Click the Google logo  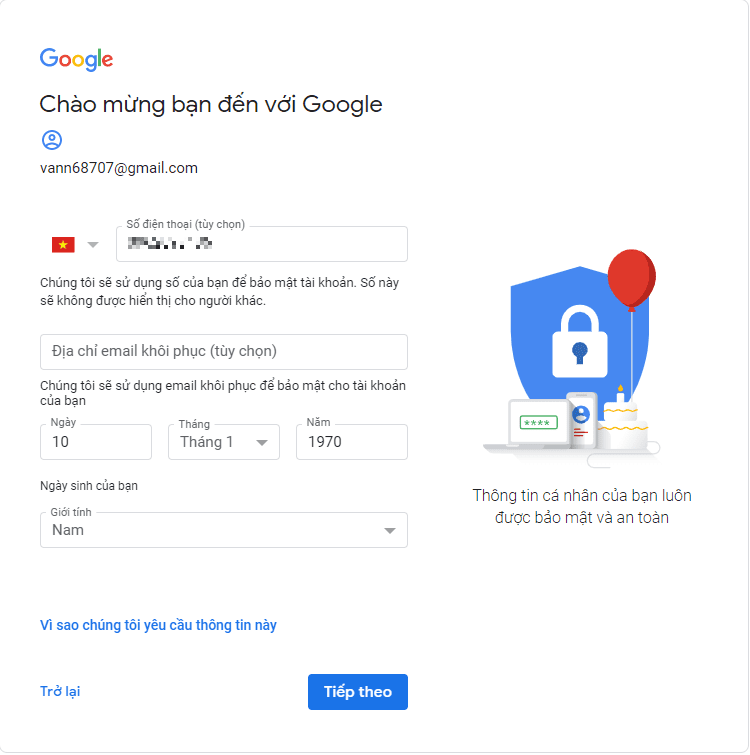(76, 59)
